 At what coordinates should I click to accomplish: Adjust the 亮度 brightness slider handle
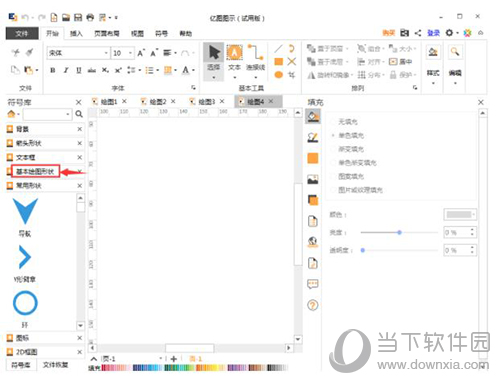click(x=399, y=232)
